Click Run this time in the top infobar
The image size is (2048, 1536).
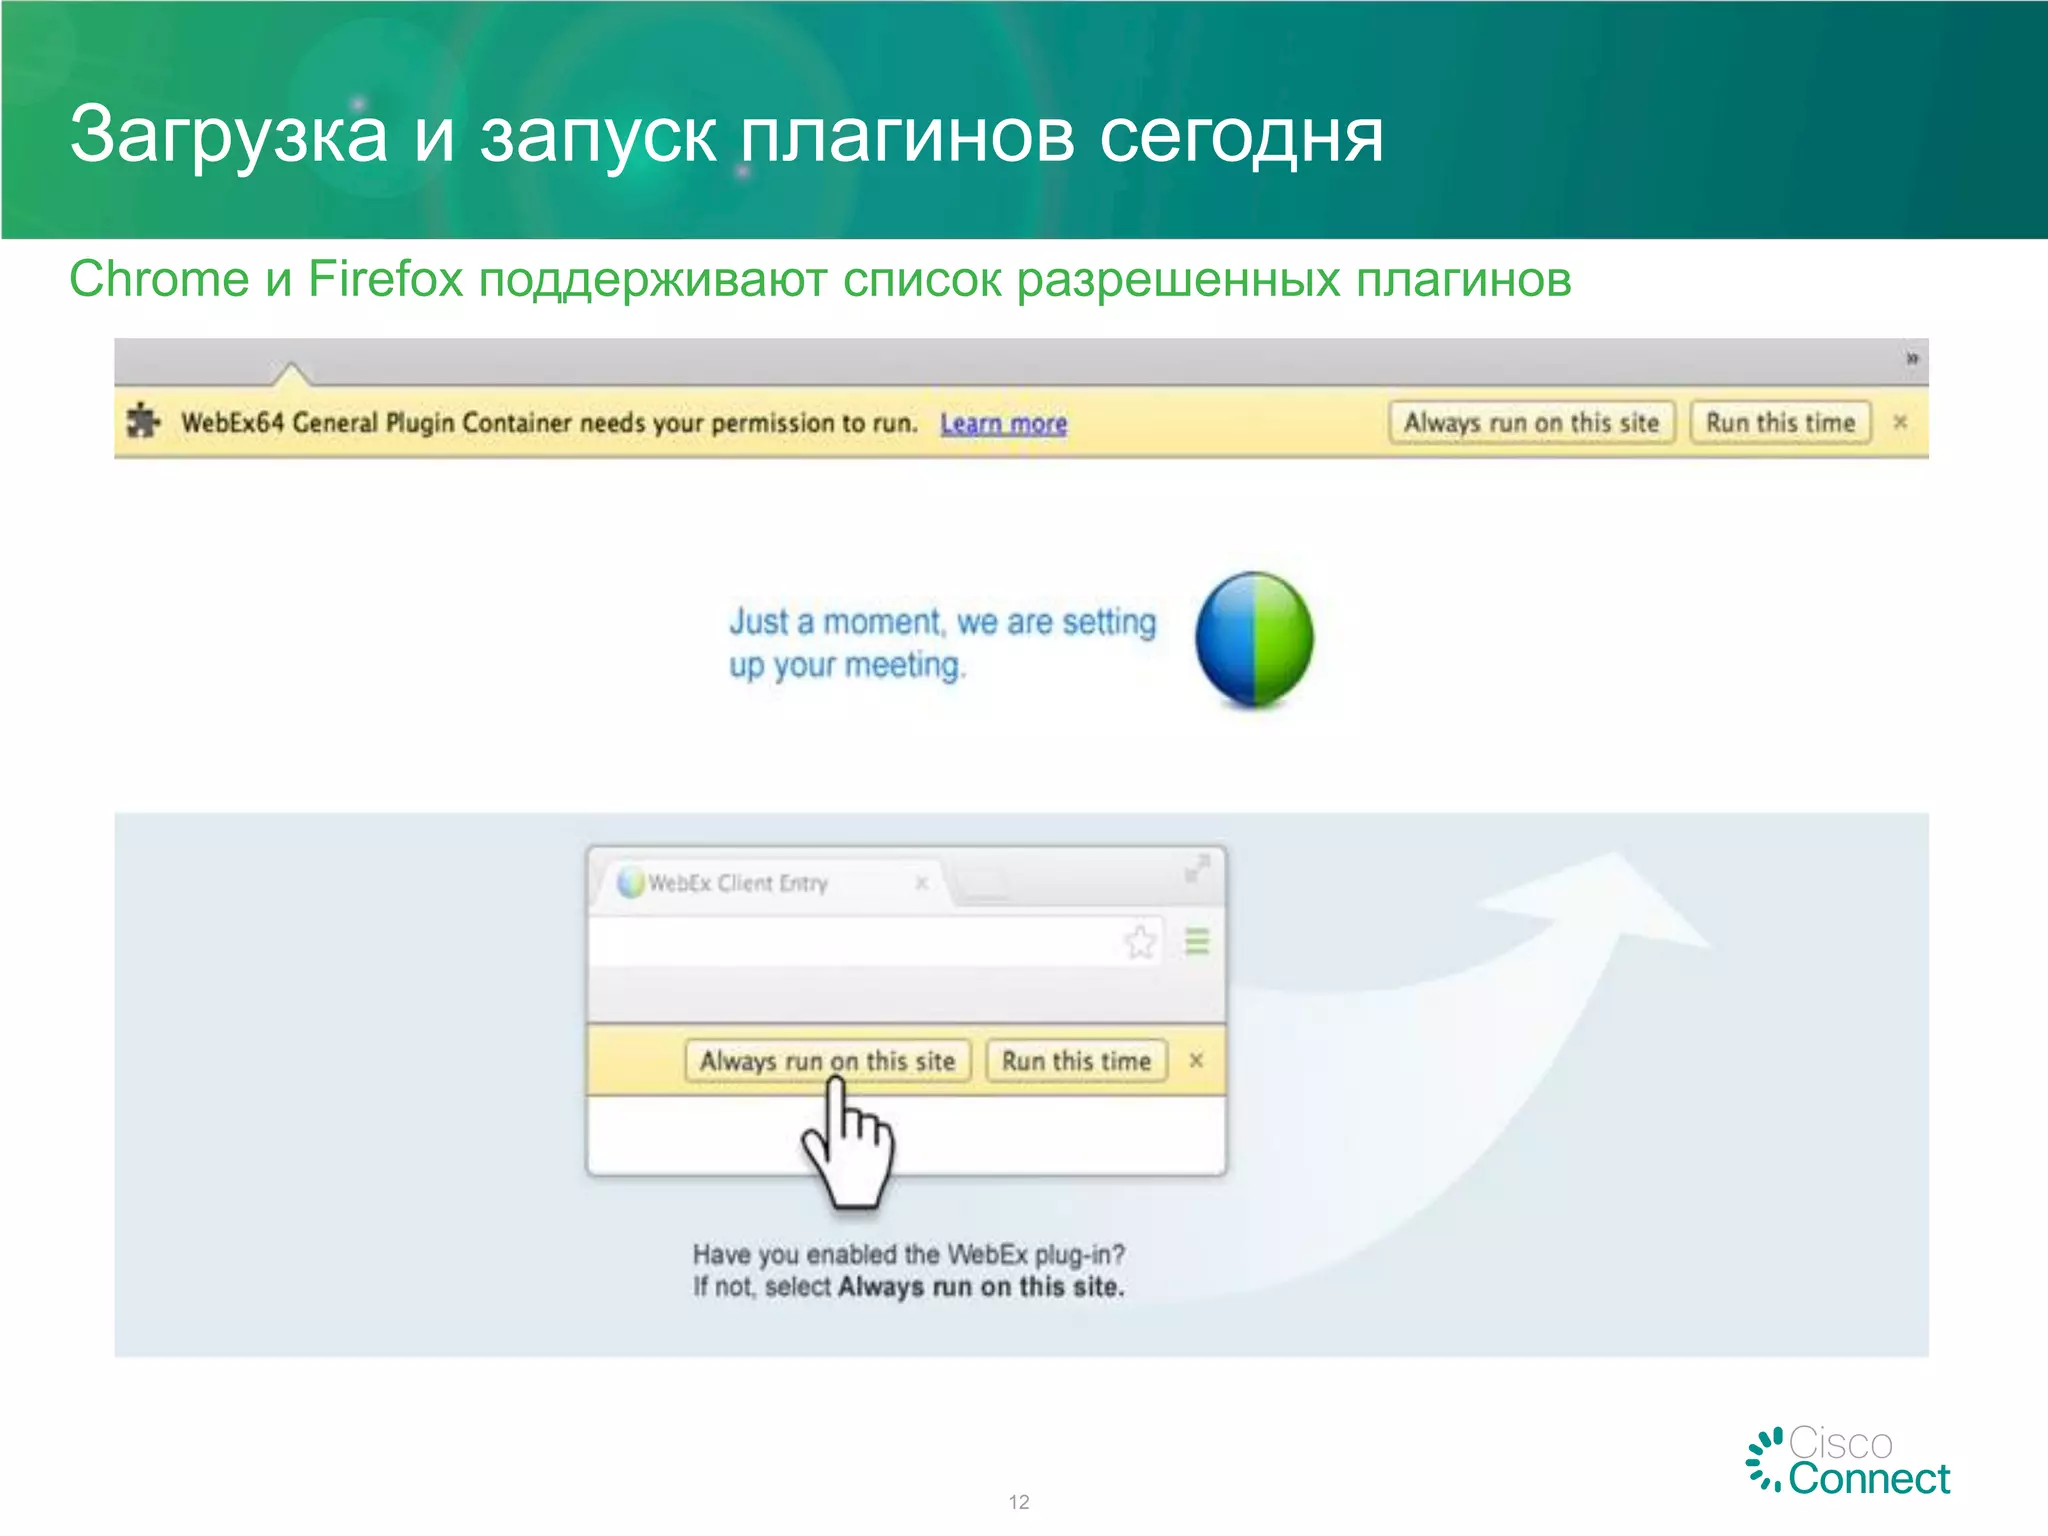[1780, 422]
